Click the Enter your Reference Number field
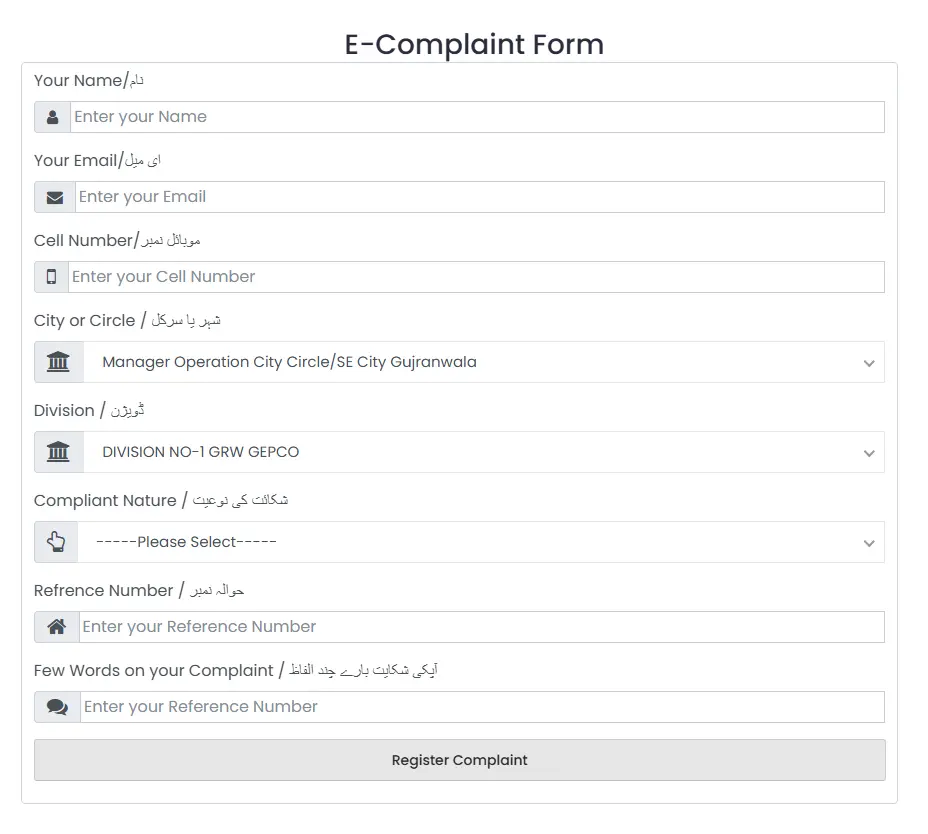 (x=480, y=627)
